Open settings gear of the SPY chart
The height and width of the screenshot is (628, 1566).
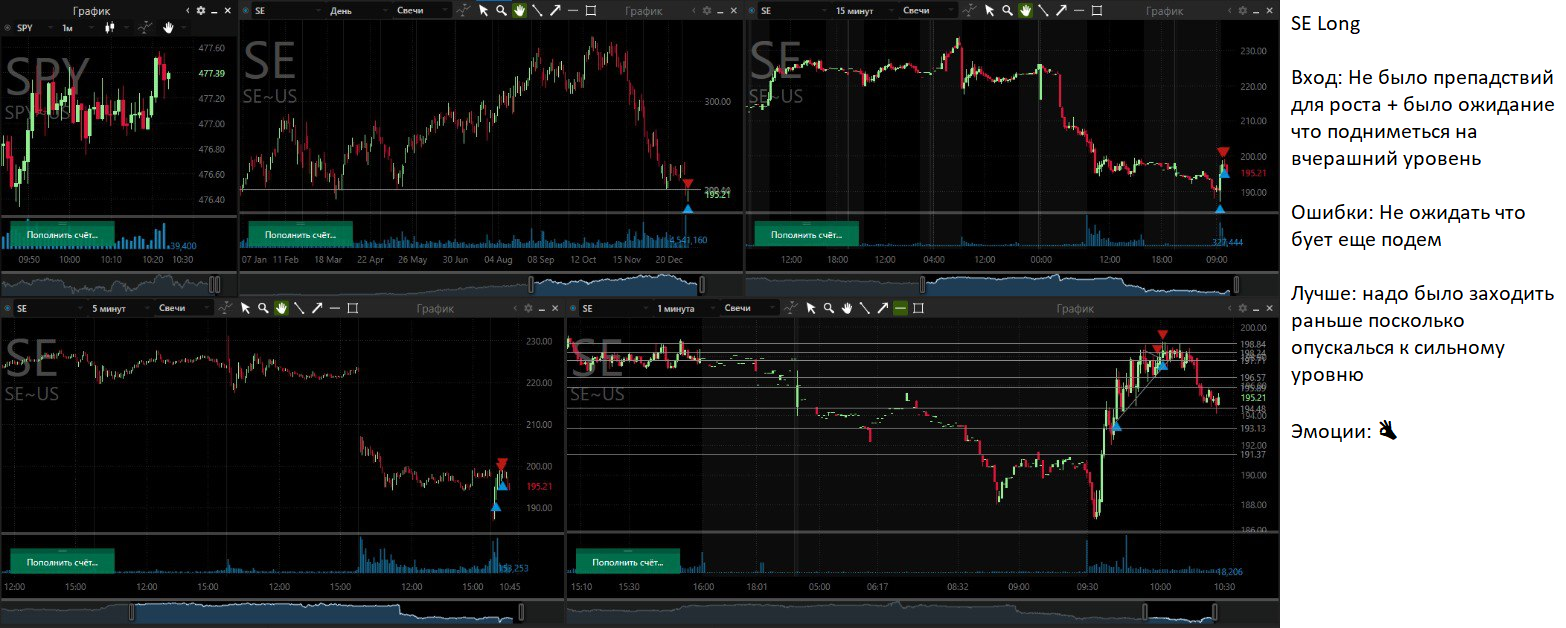pyautogui.click(x=201, y=11)
